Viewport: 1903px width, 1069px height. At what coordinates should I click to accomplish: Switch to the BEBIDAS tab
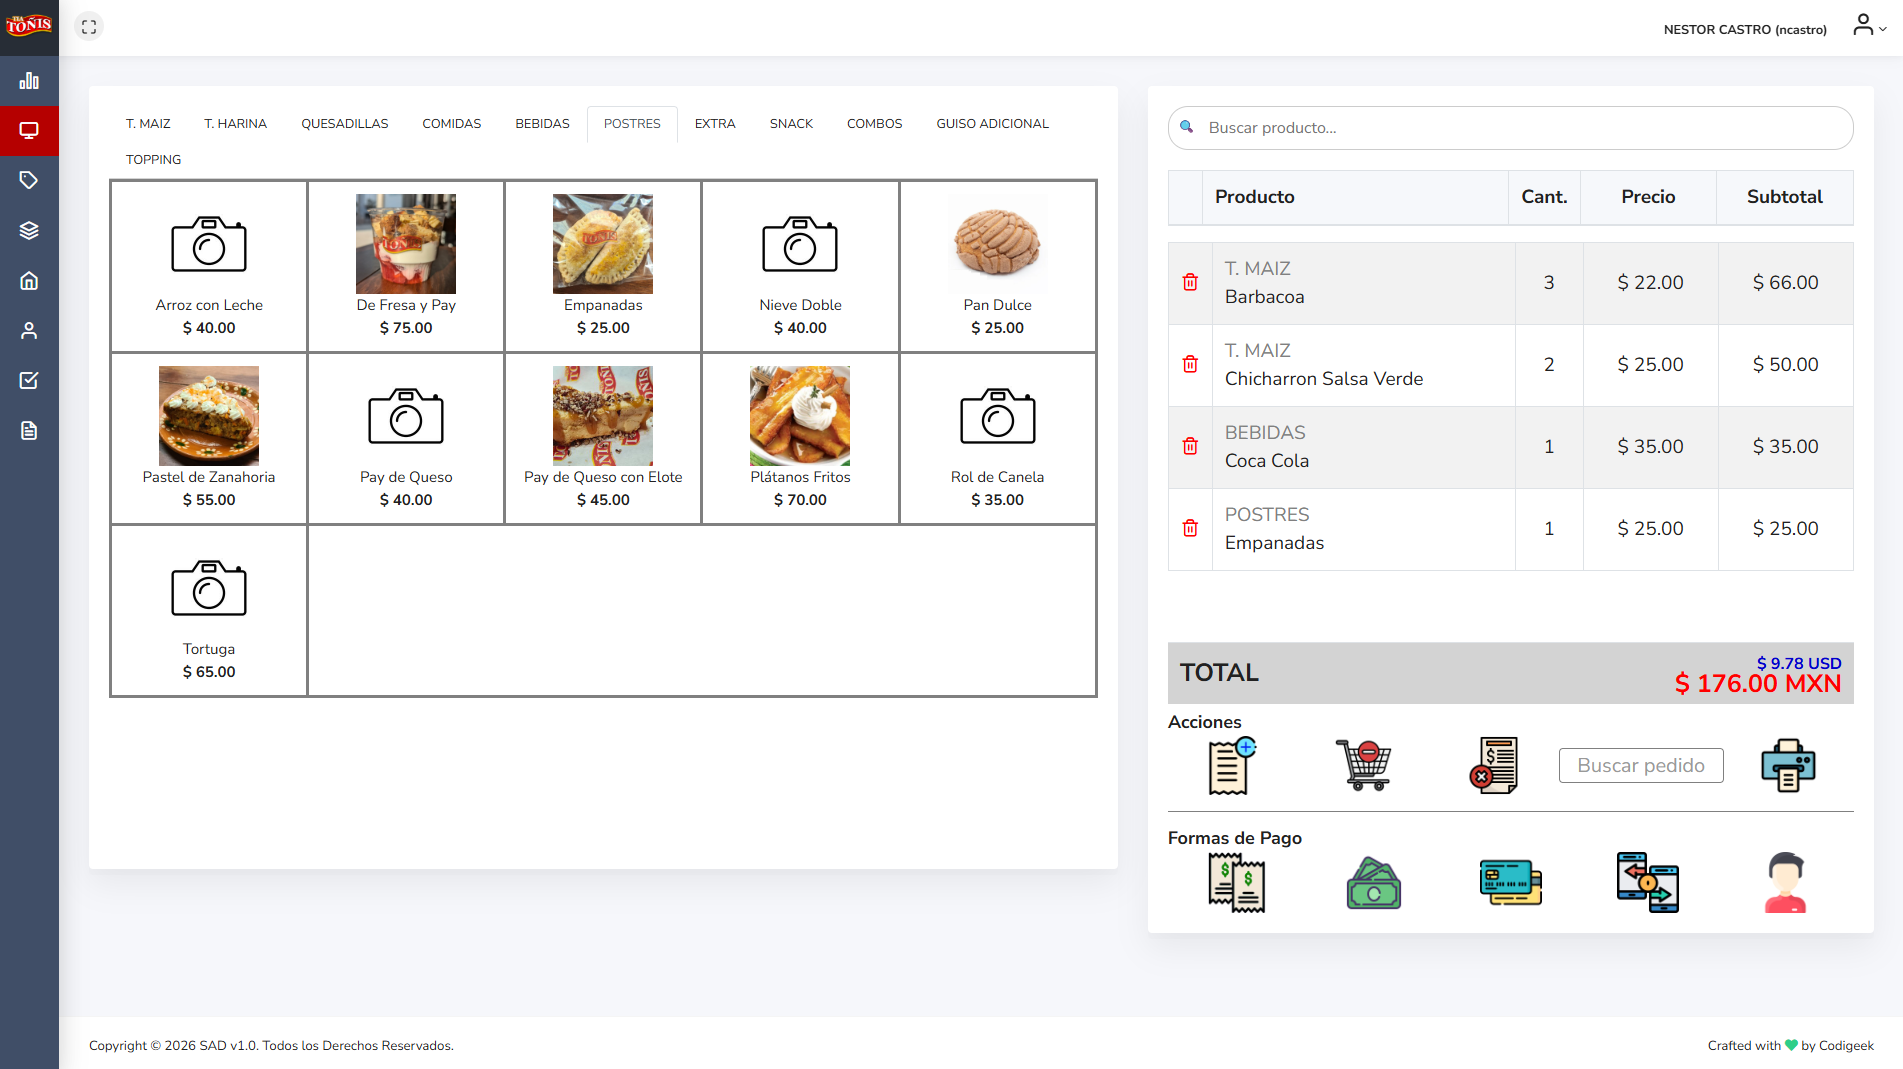[x=542, y=124]
